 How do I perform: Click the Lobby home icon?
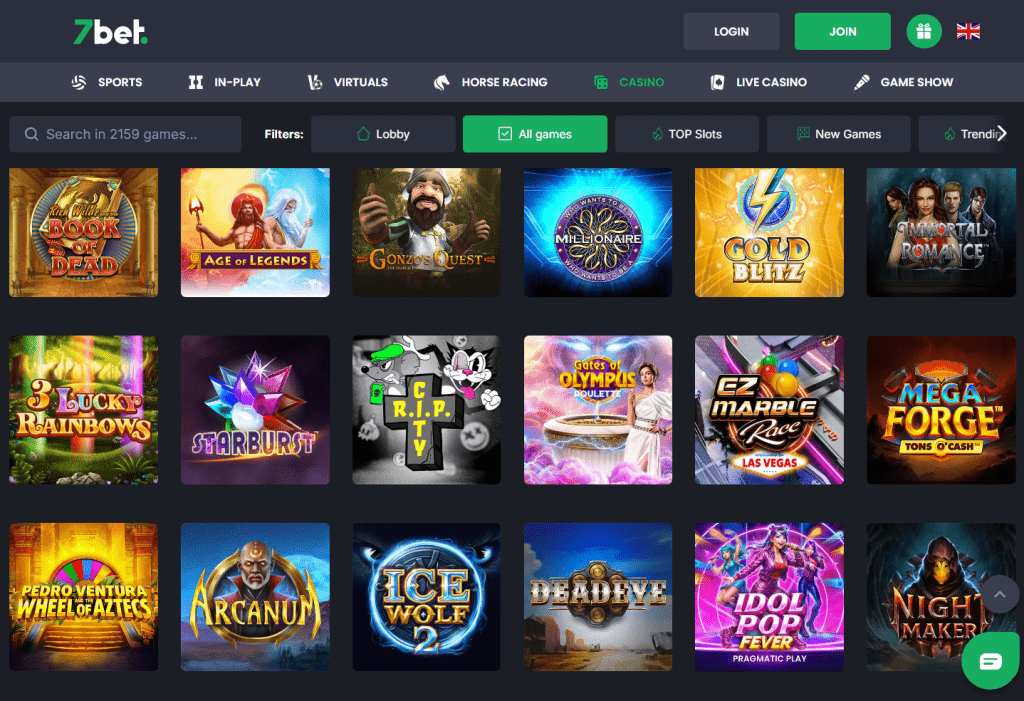tap(363, 134)
